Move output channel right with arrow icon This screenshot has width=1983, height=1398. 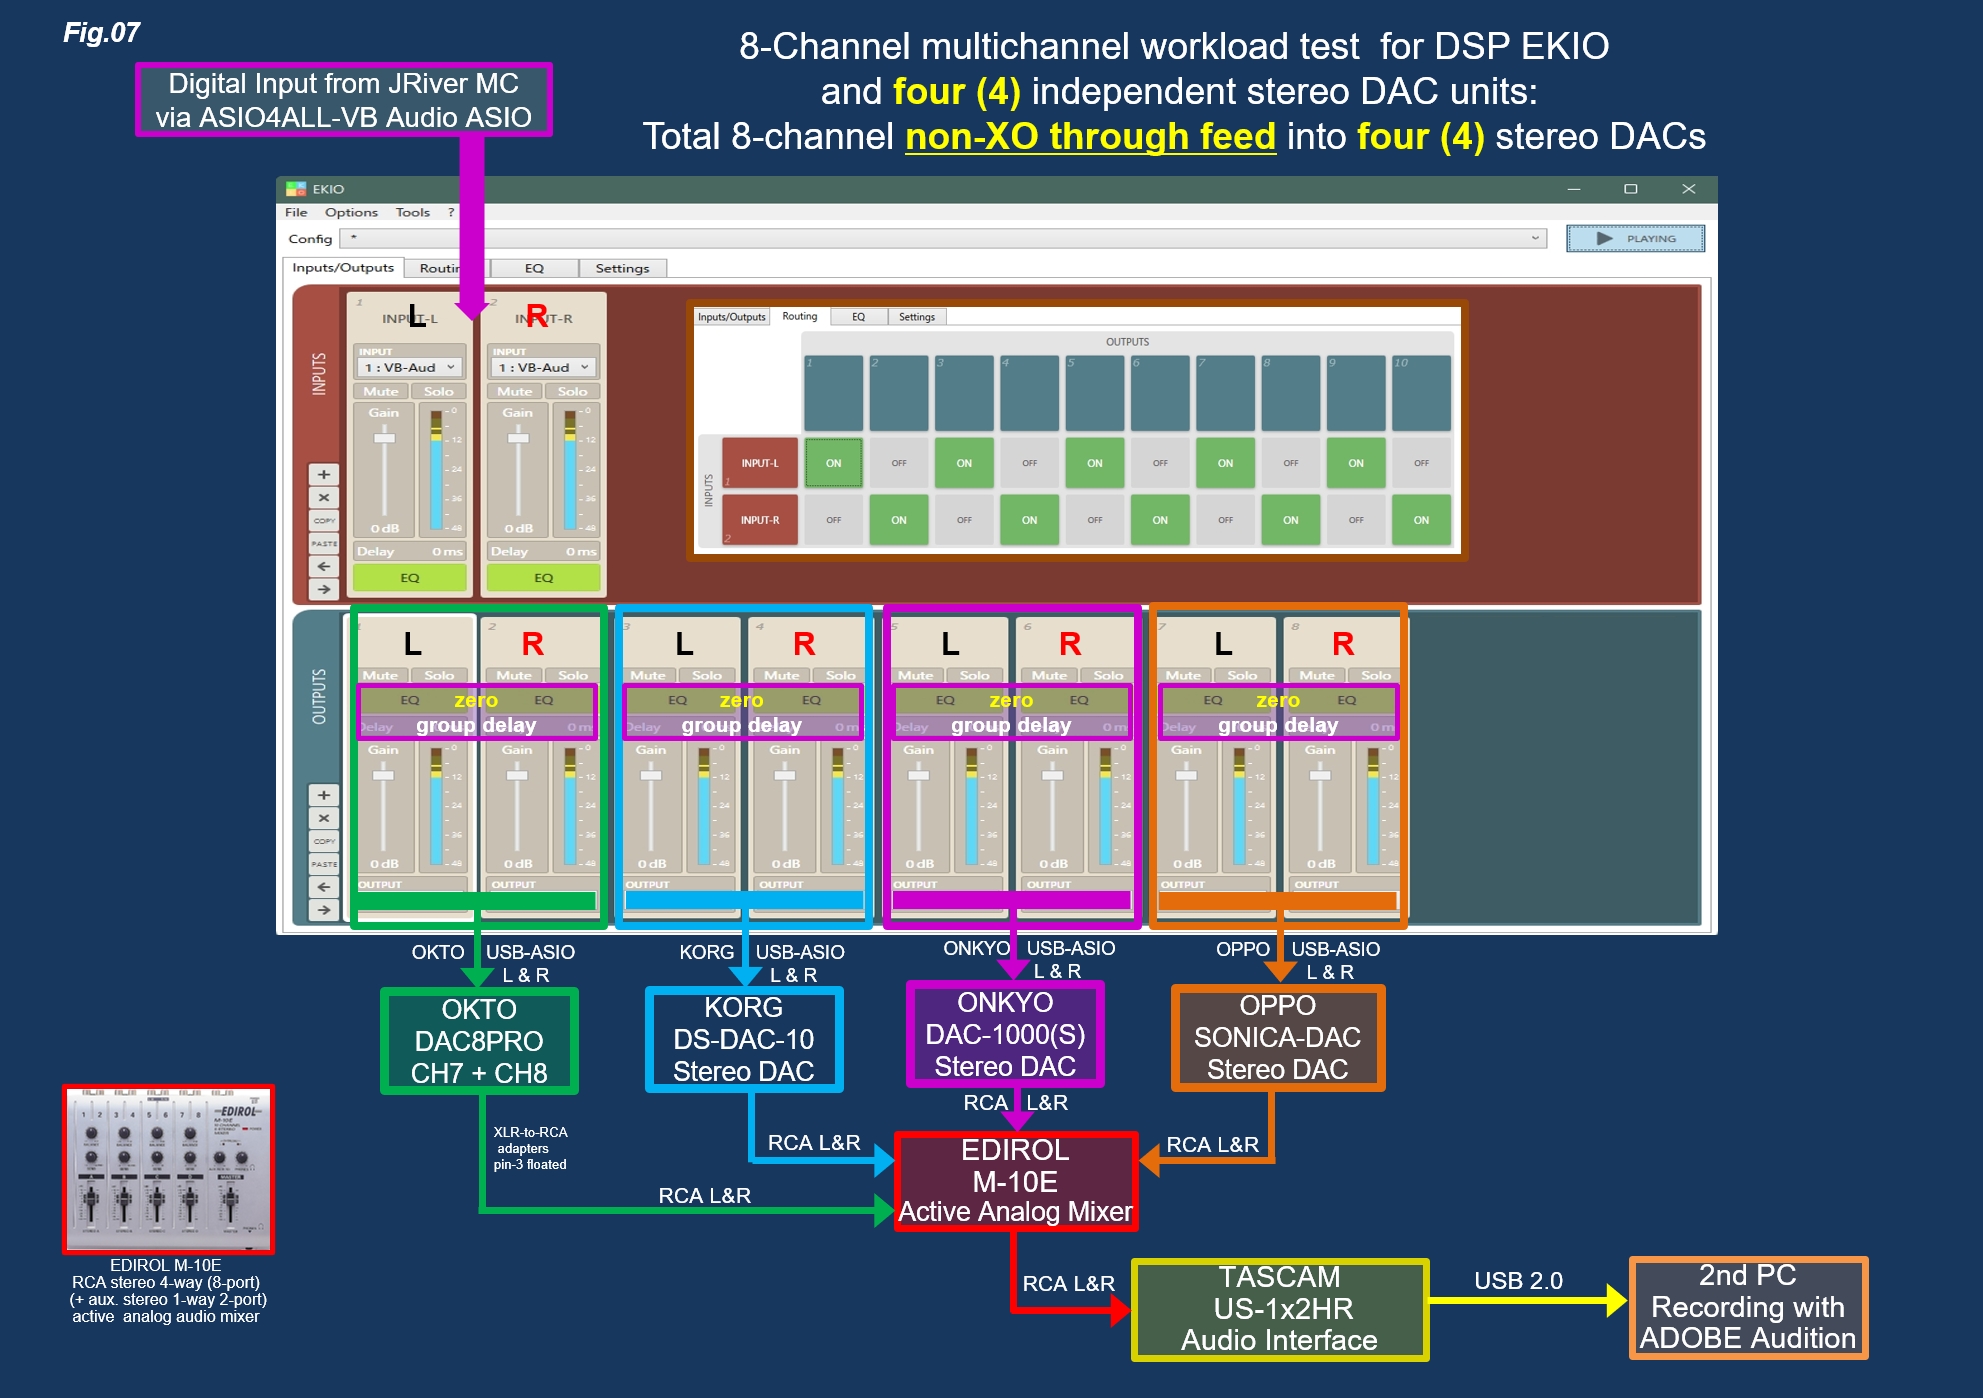click(323, 910)
